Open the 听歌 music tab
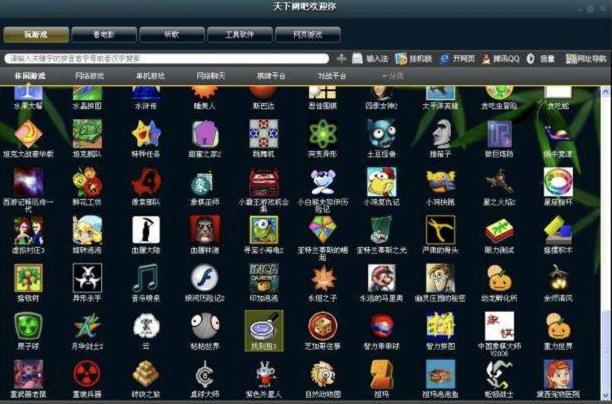The height and width of the screenshot is (404, 612). tap(172, 35)
